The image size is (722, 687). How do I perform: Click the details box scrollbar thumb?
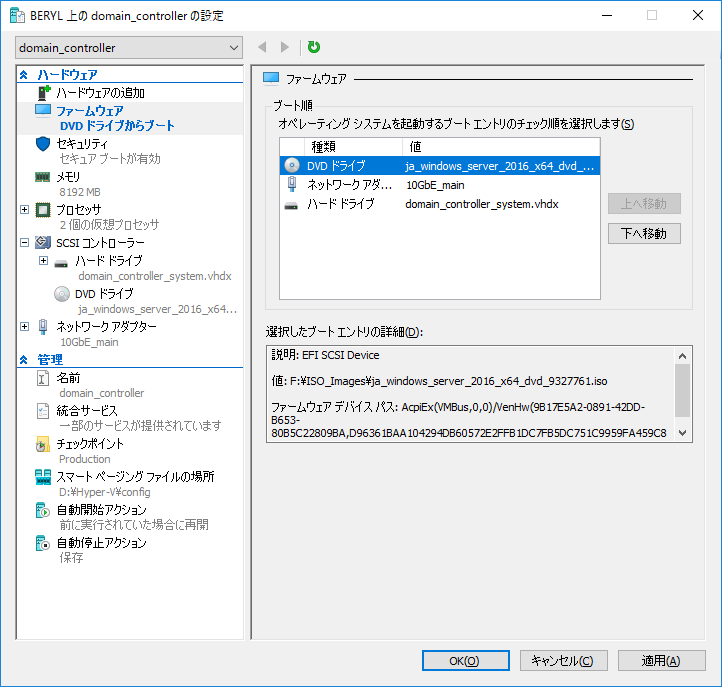click(682, 390)
